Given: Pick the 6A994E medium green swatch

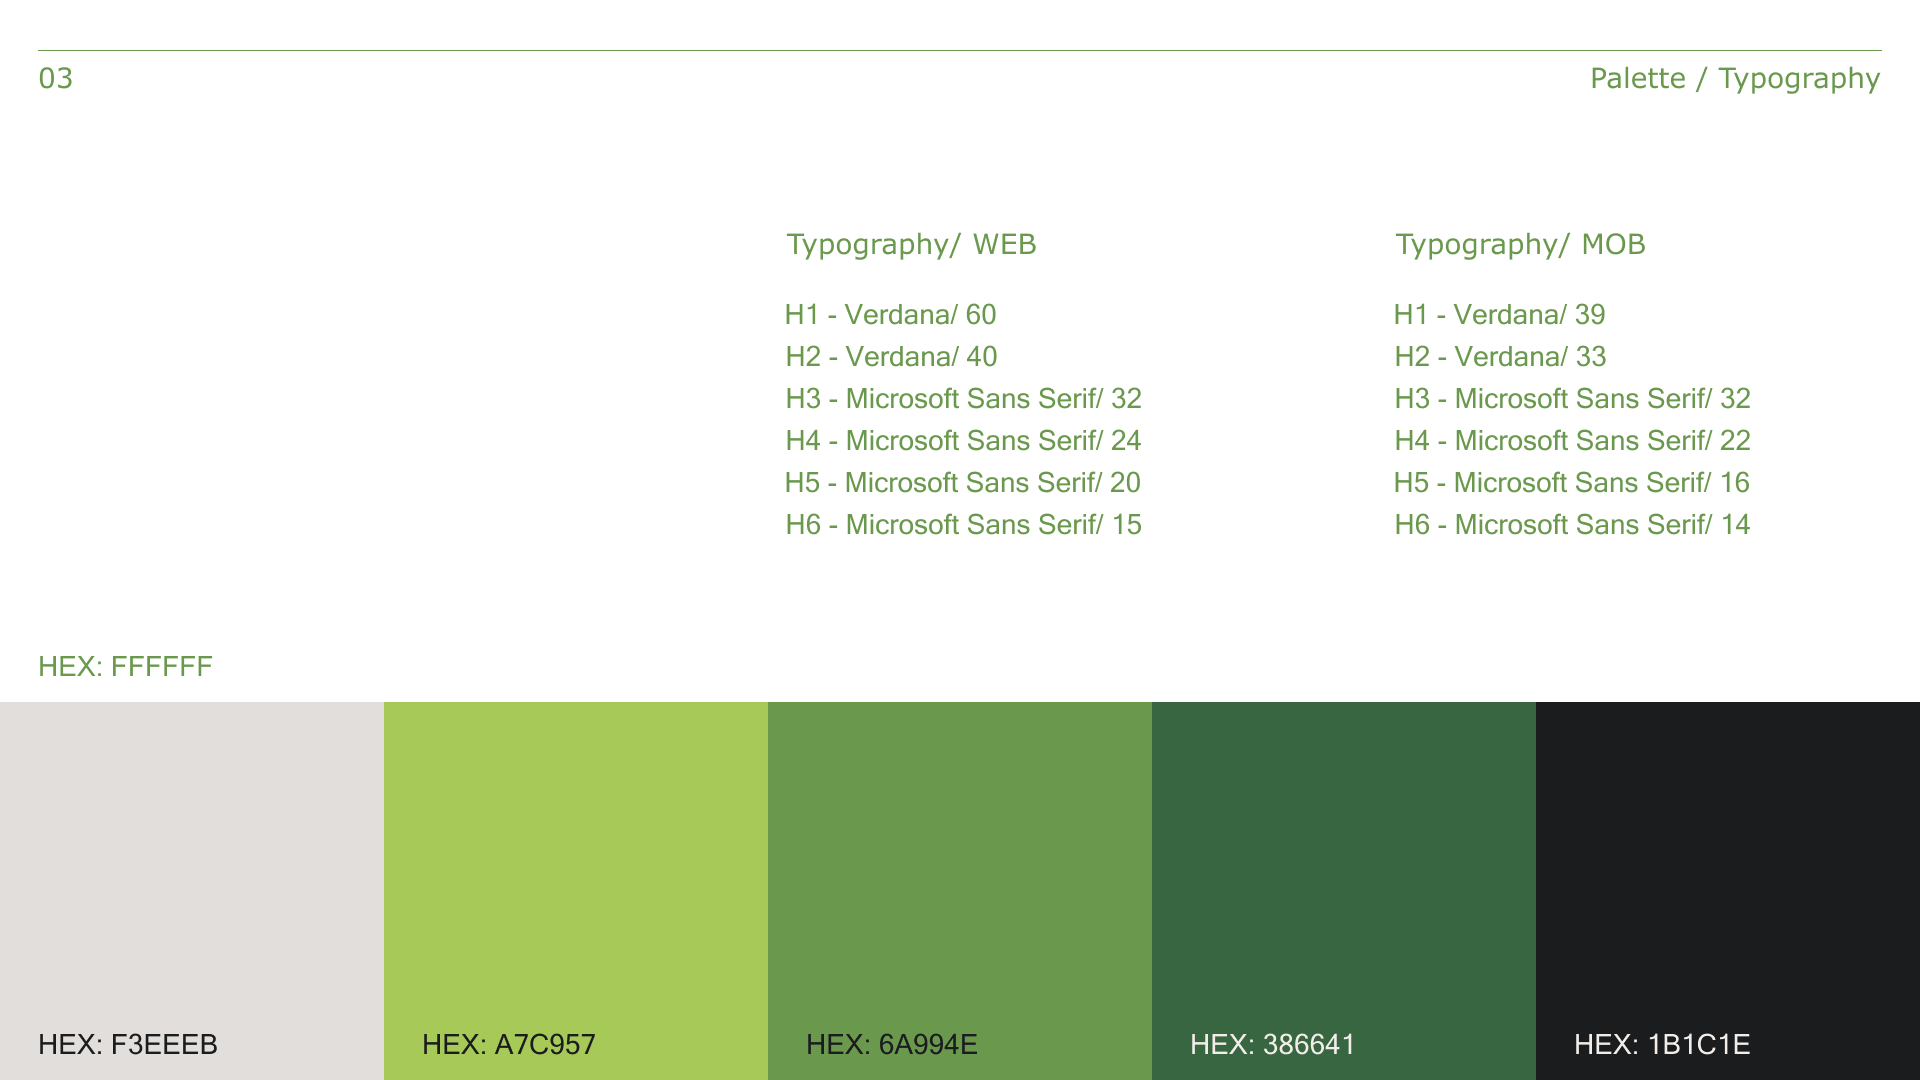Looking at the screenshot, I should tap(960, 890).
